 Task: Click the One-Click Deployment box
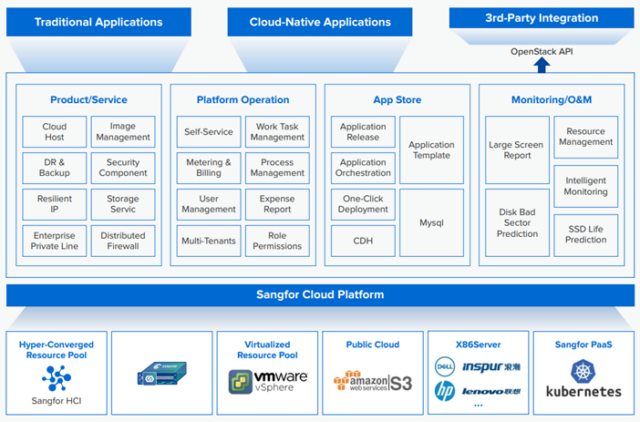(363, 204)
